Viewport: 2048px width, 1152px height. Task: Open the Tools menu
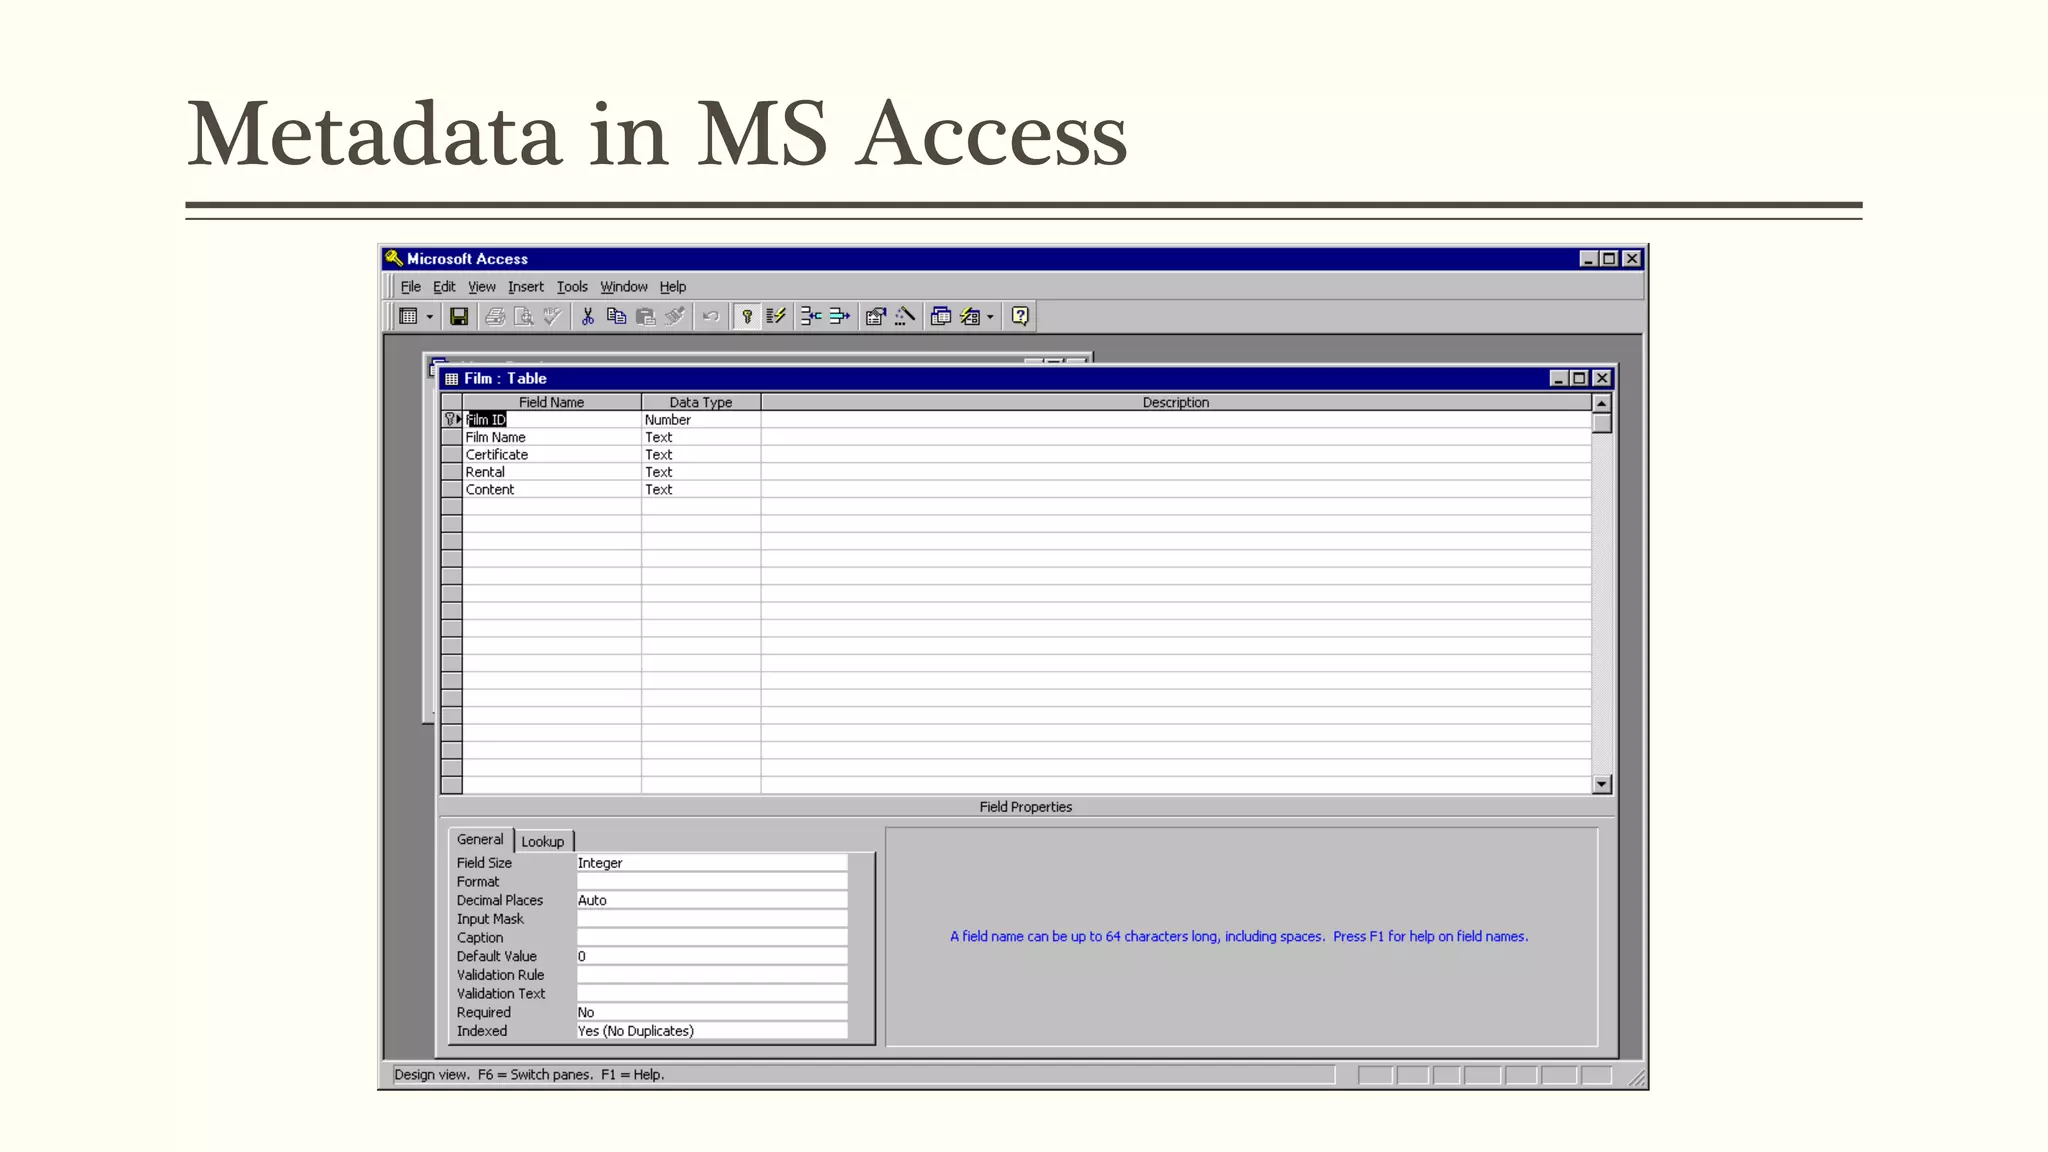(x=572, y=287)
